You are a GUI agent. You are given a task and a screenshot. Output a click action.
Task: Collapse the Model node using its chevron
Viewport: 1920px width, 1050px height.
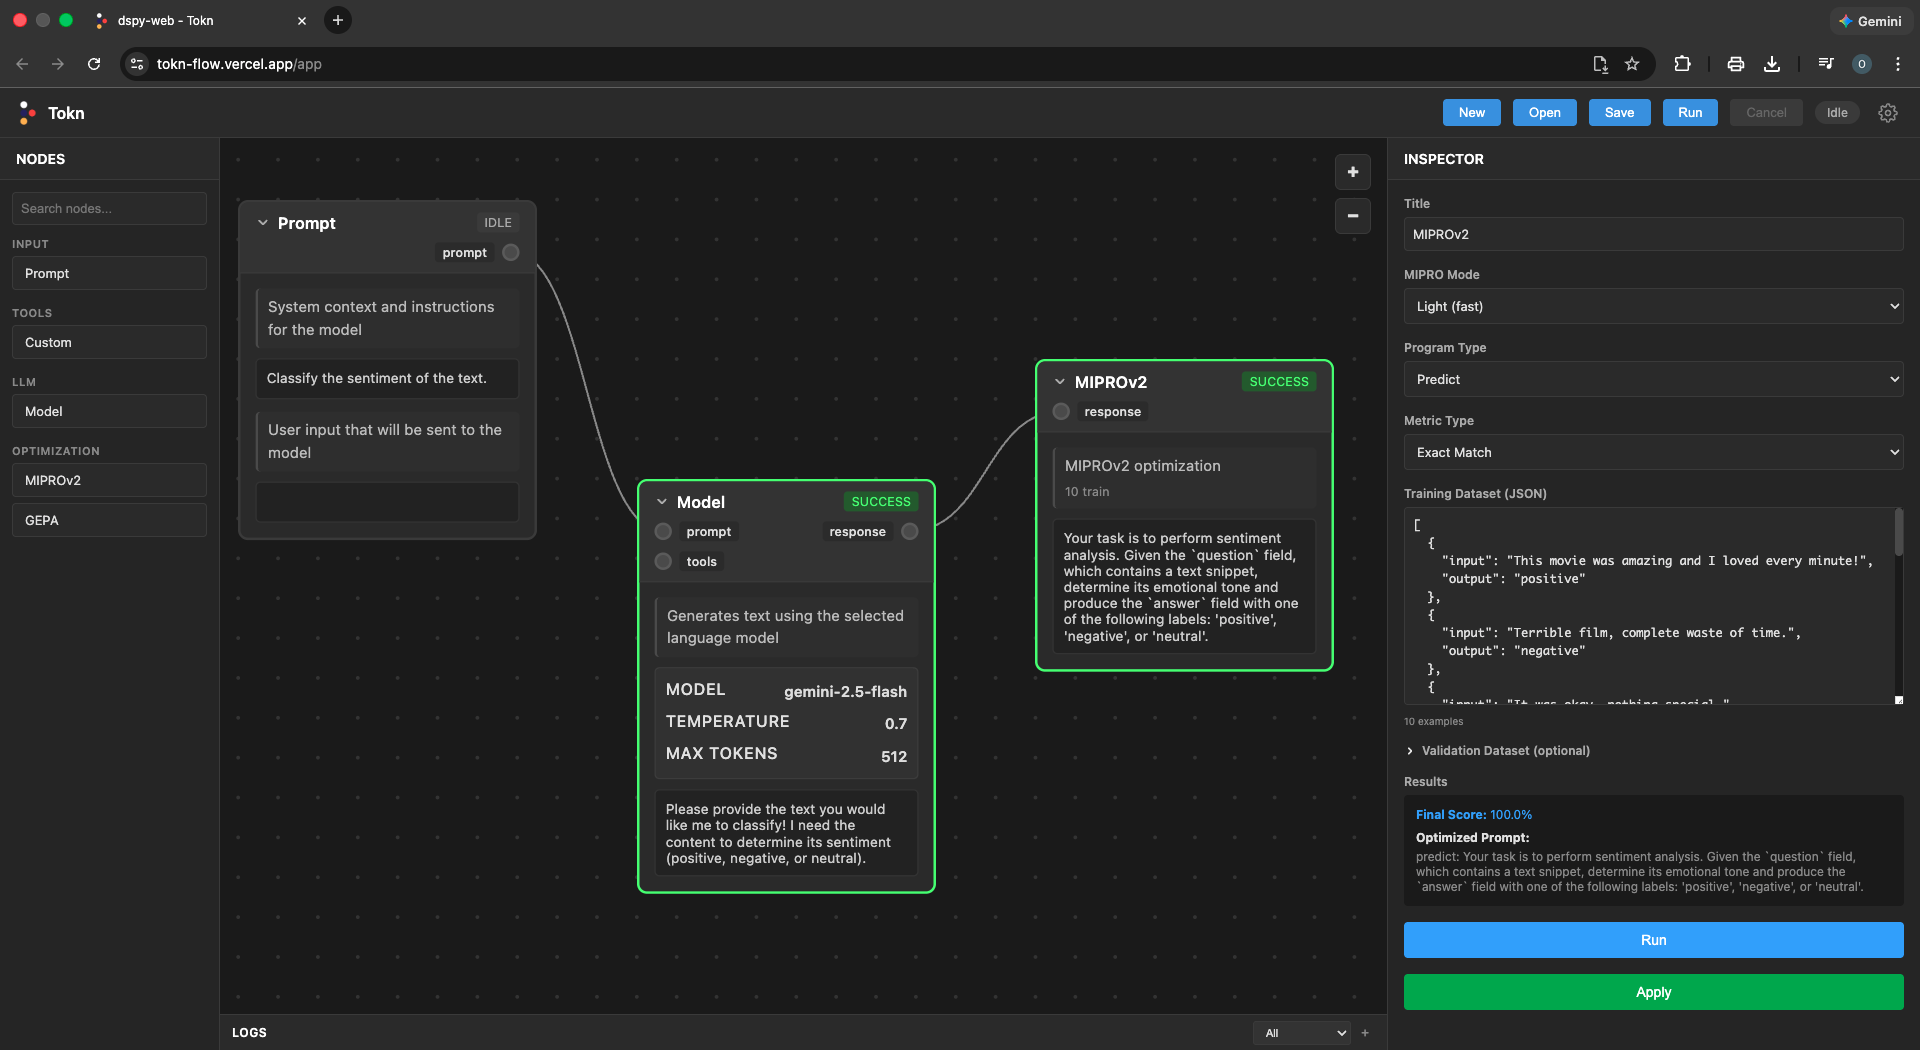click(661, 501)
